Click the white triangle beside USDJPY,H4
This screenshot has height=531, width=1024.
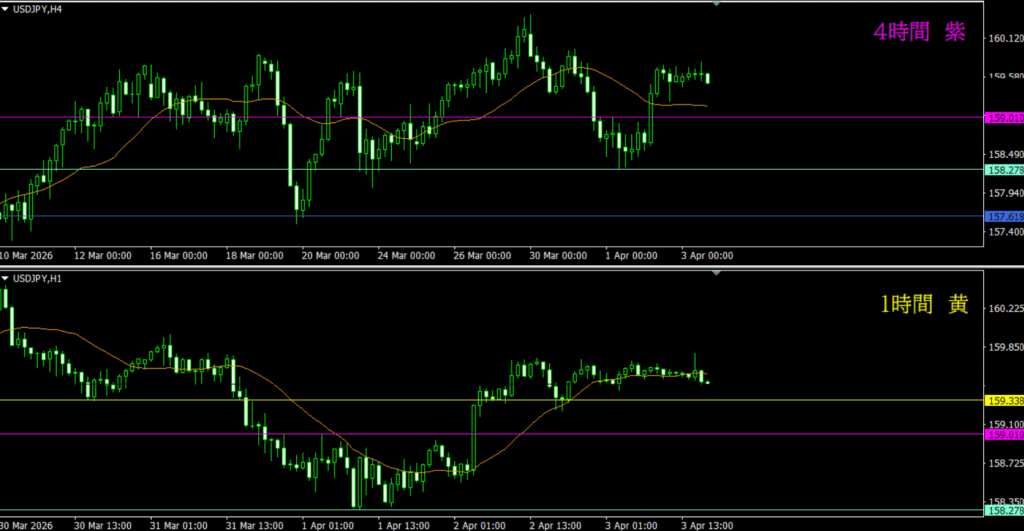point(6,7)
